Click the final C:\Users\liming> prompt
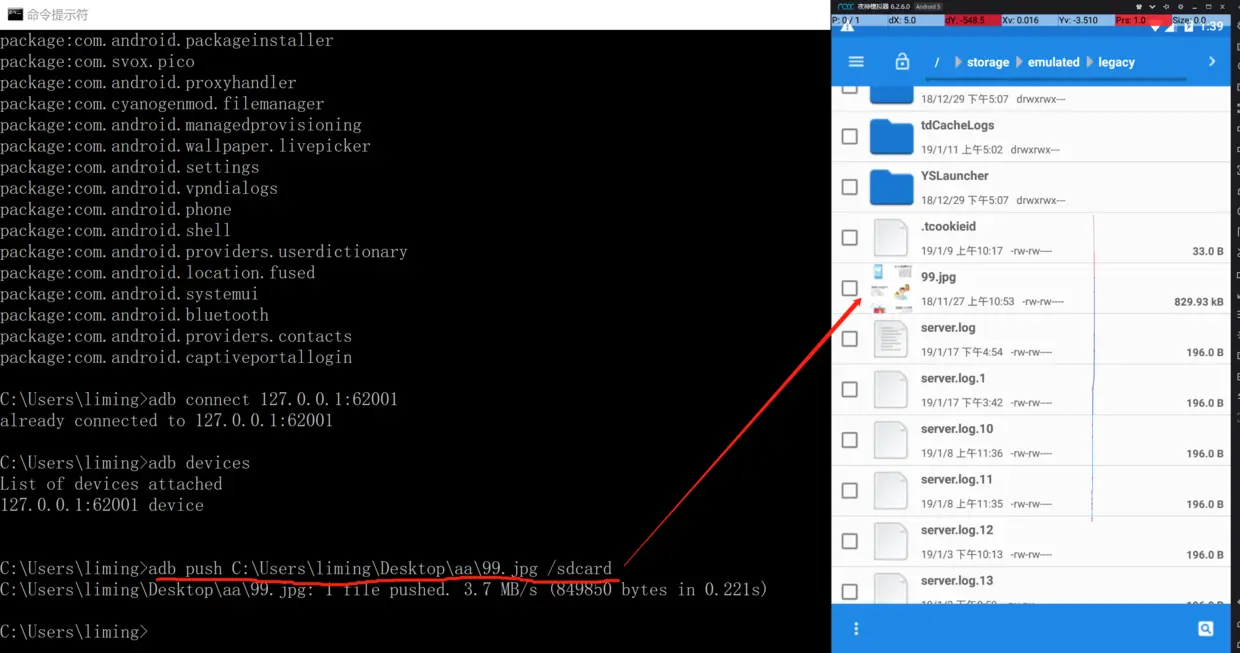This screenshot has height=653, width=1240. (x=74, y=631)
